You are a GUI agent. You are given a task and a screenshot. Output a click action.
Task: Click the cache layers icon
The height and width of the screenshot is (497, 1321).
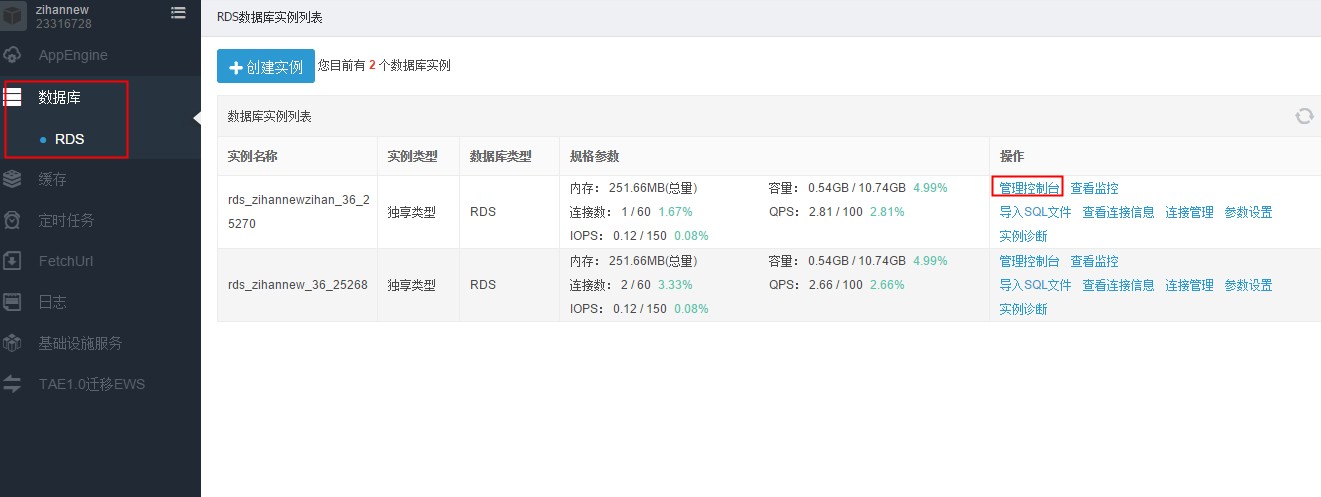(x=13, y=179)
